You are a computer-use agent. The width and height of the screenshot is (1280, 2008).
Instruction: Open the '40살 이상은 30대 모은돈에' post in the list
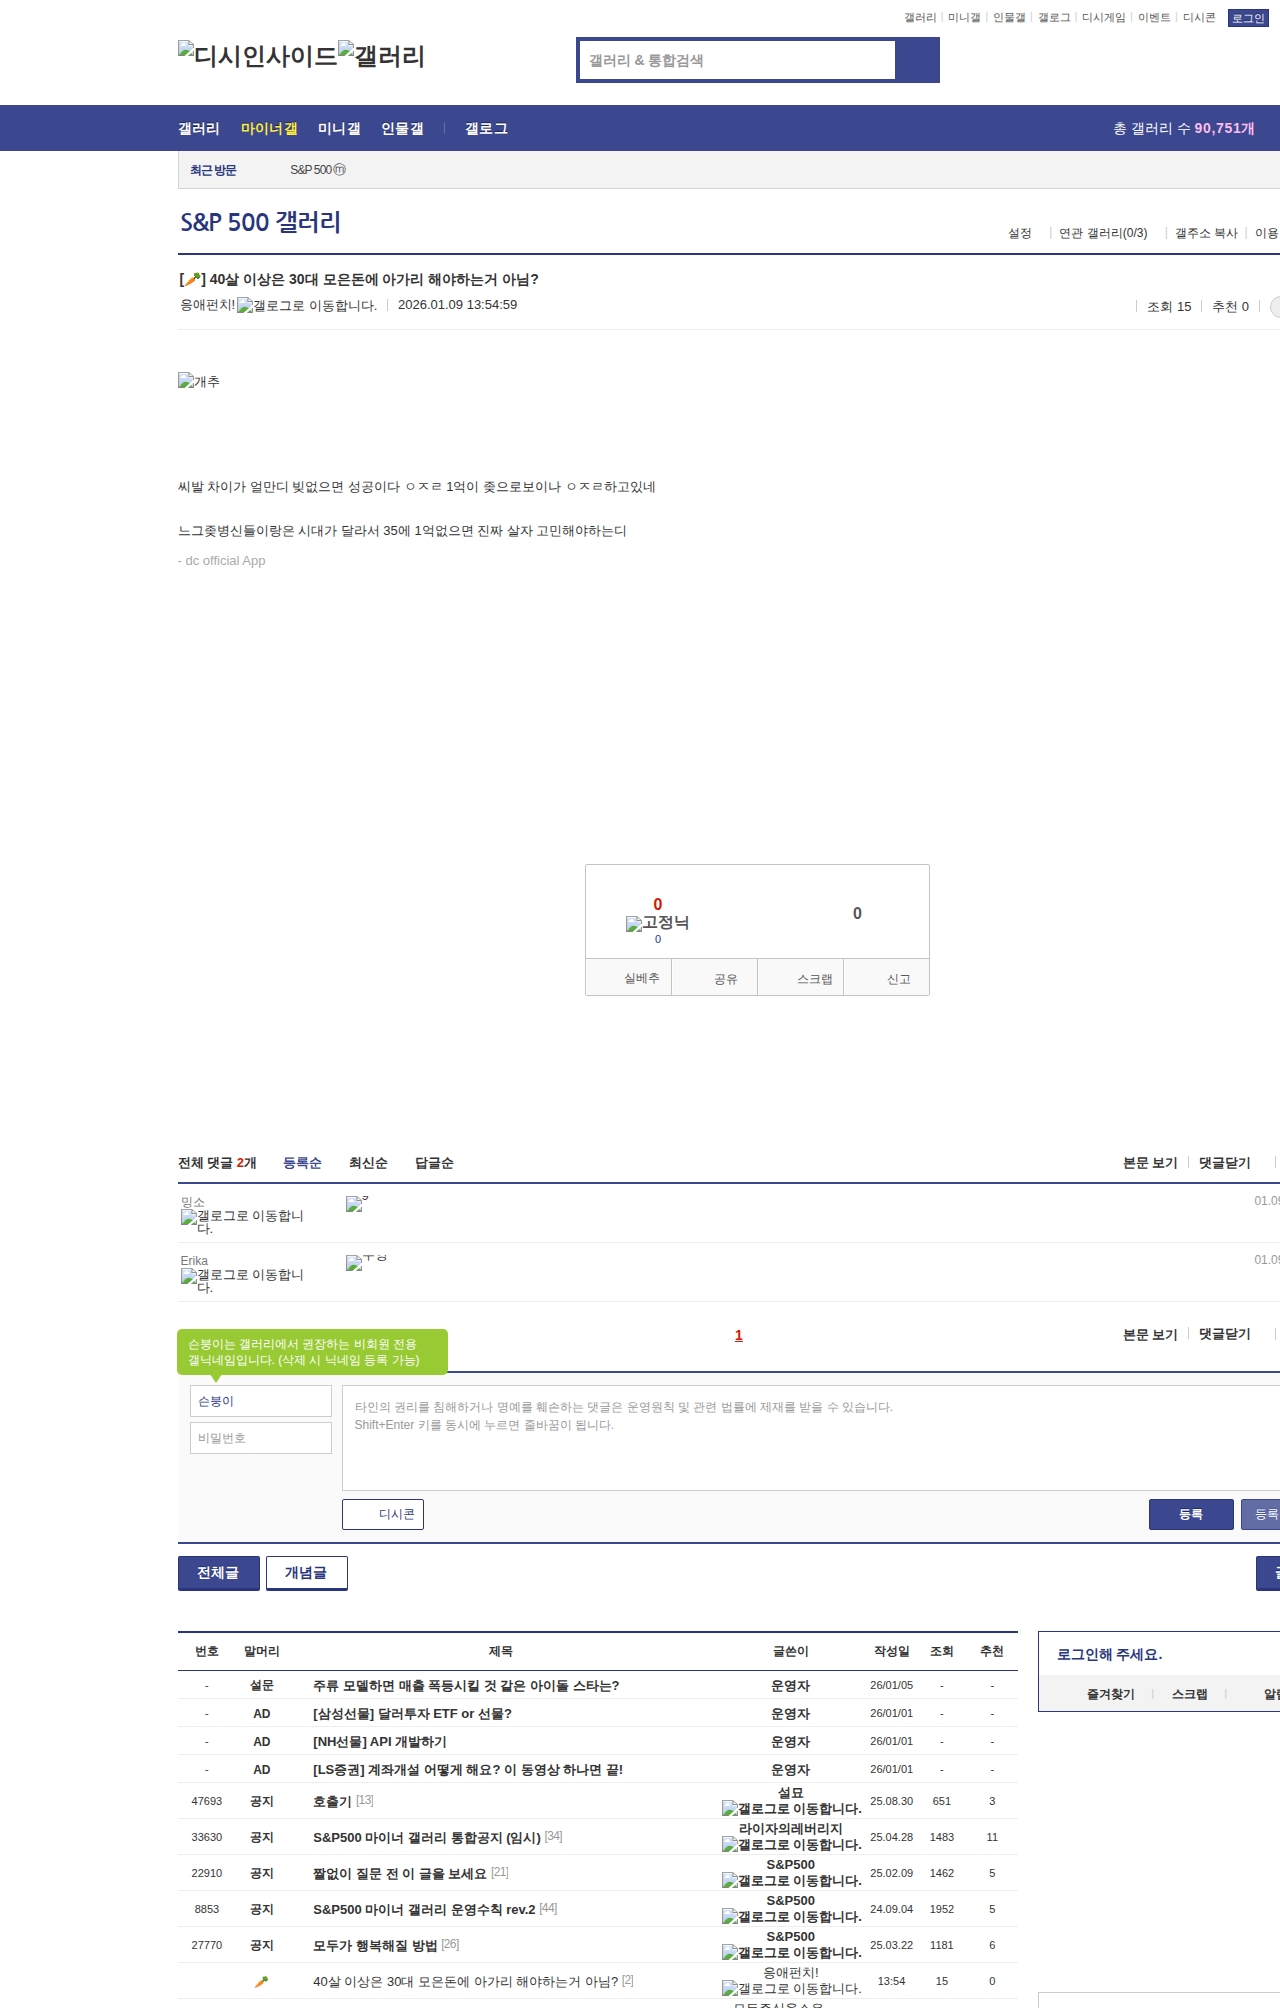click(465, 1981)
